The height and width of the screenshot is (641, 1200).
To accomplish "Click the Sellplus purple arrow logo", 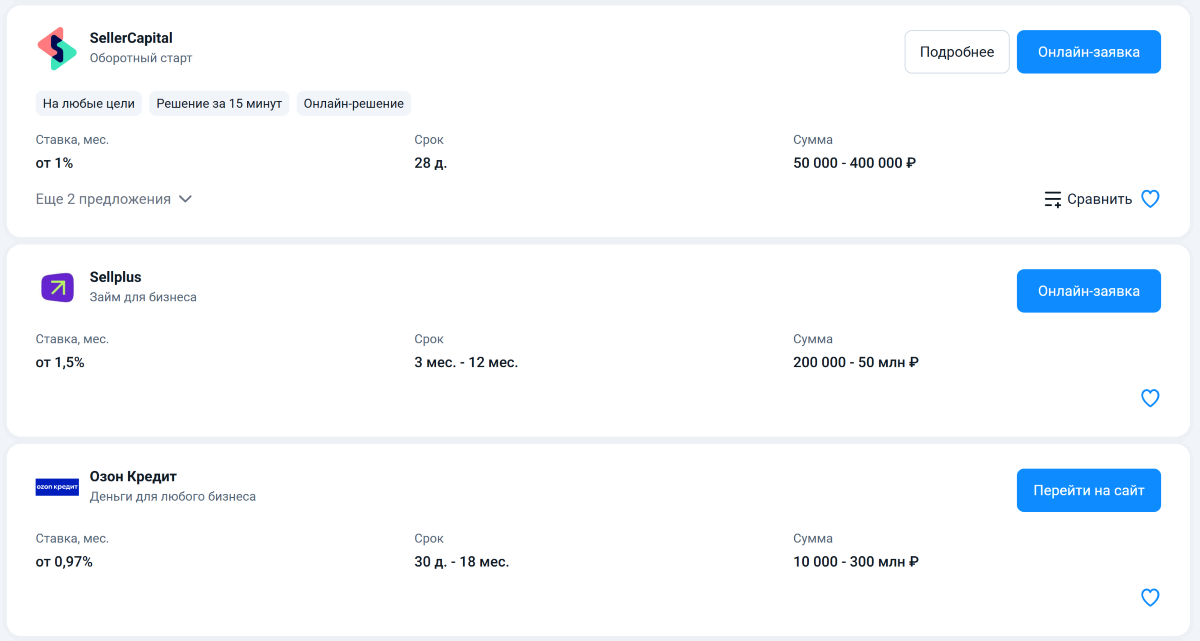I will [x=57, y=288].
